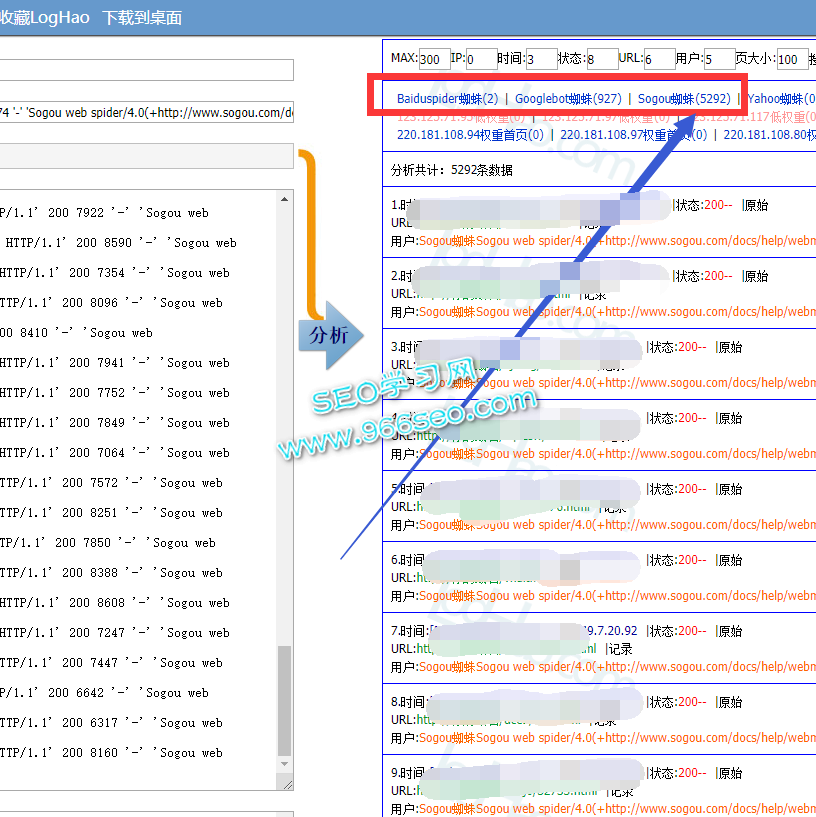This screenshot has height=817, width=816.
Task: Click the textarea resize handle corner
Action: [x=287, y=784]
